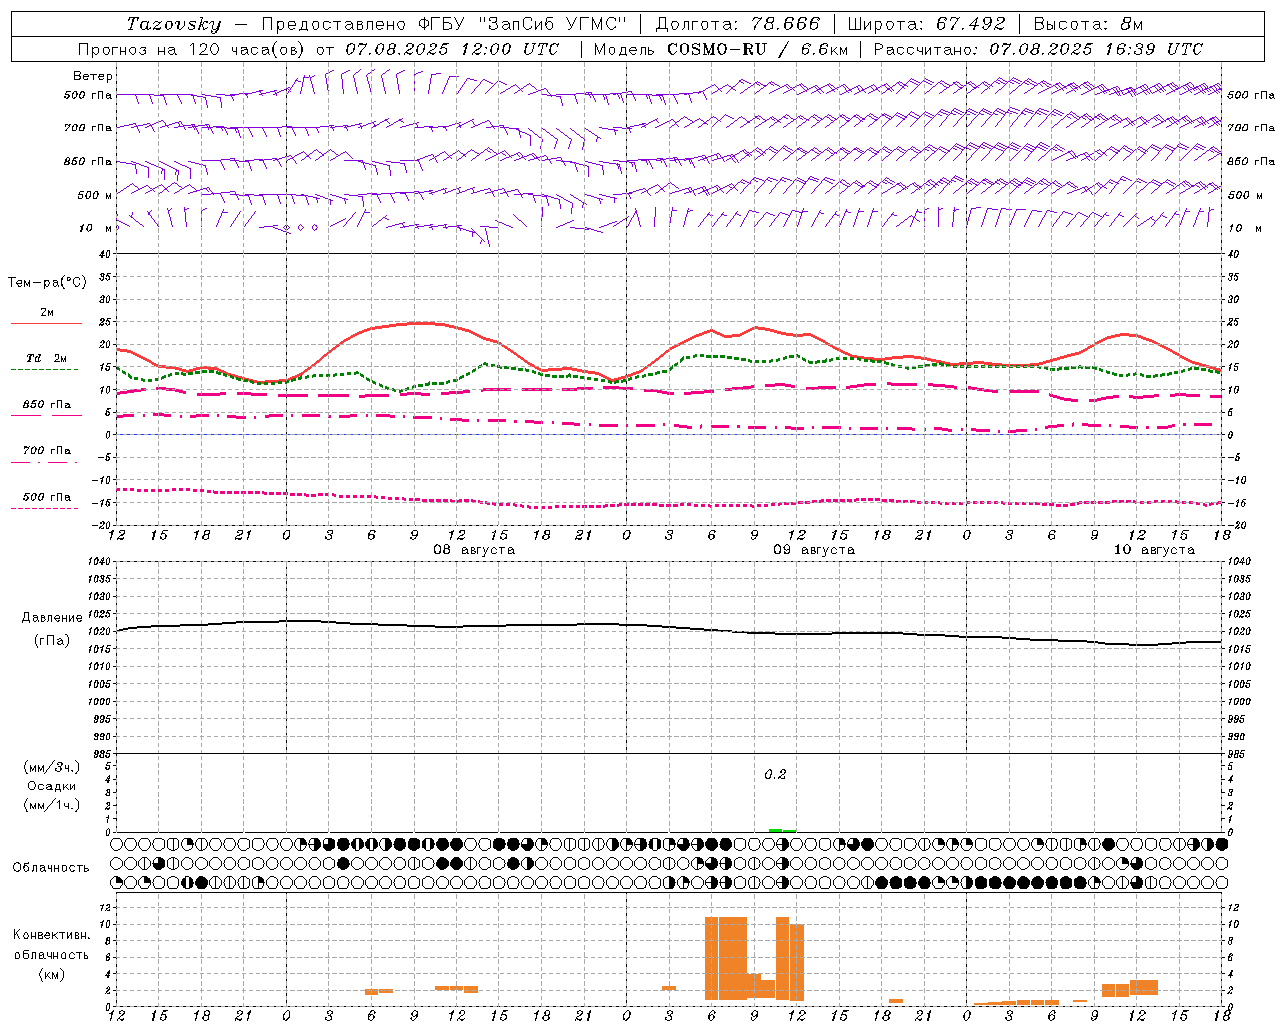Click the 08 августа date label
This screenshot has width=1280, height=1024.
coord(474,550)
